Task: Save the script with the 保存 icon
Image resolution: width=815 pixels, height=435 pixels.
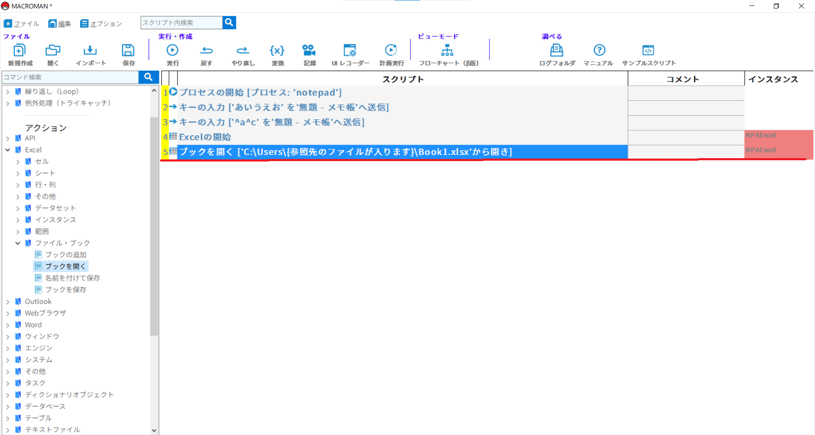Action: coord(128,50)
